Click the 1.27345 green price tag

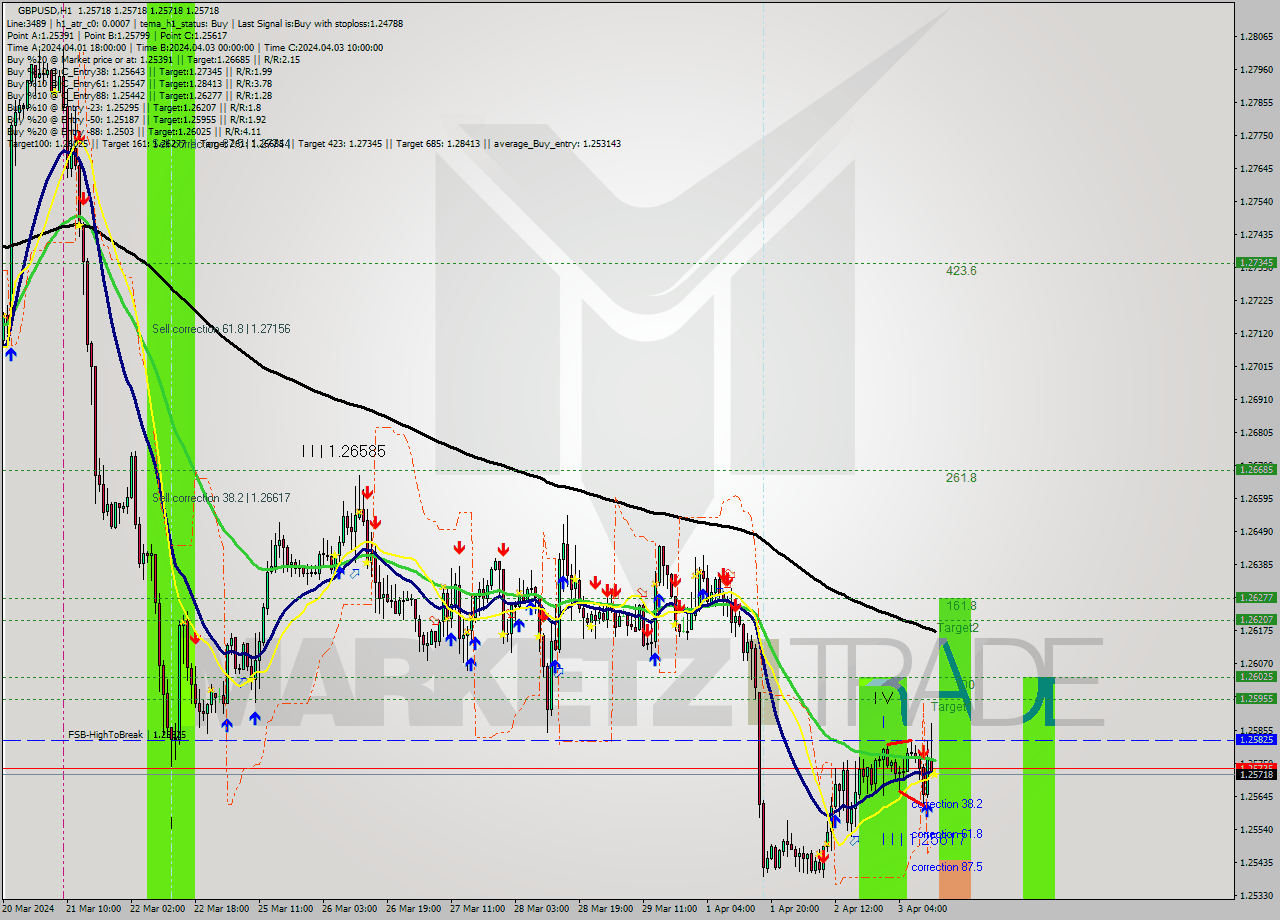[x=1256, y=263]
